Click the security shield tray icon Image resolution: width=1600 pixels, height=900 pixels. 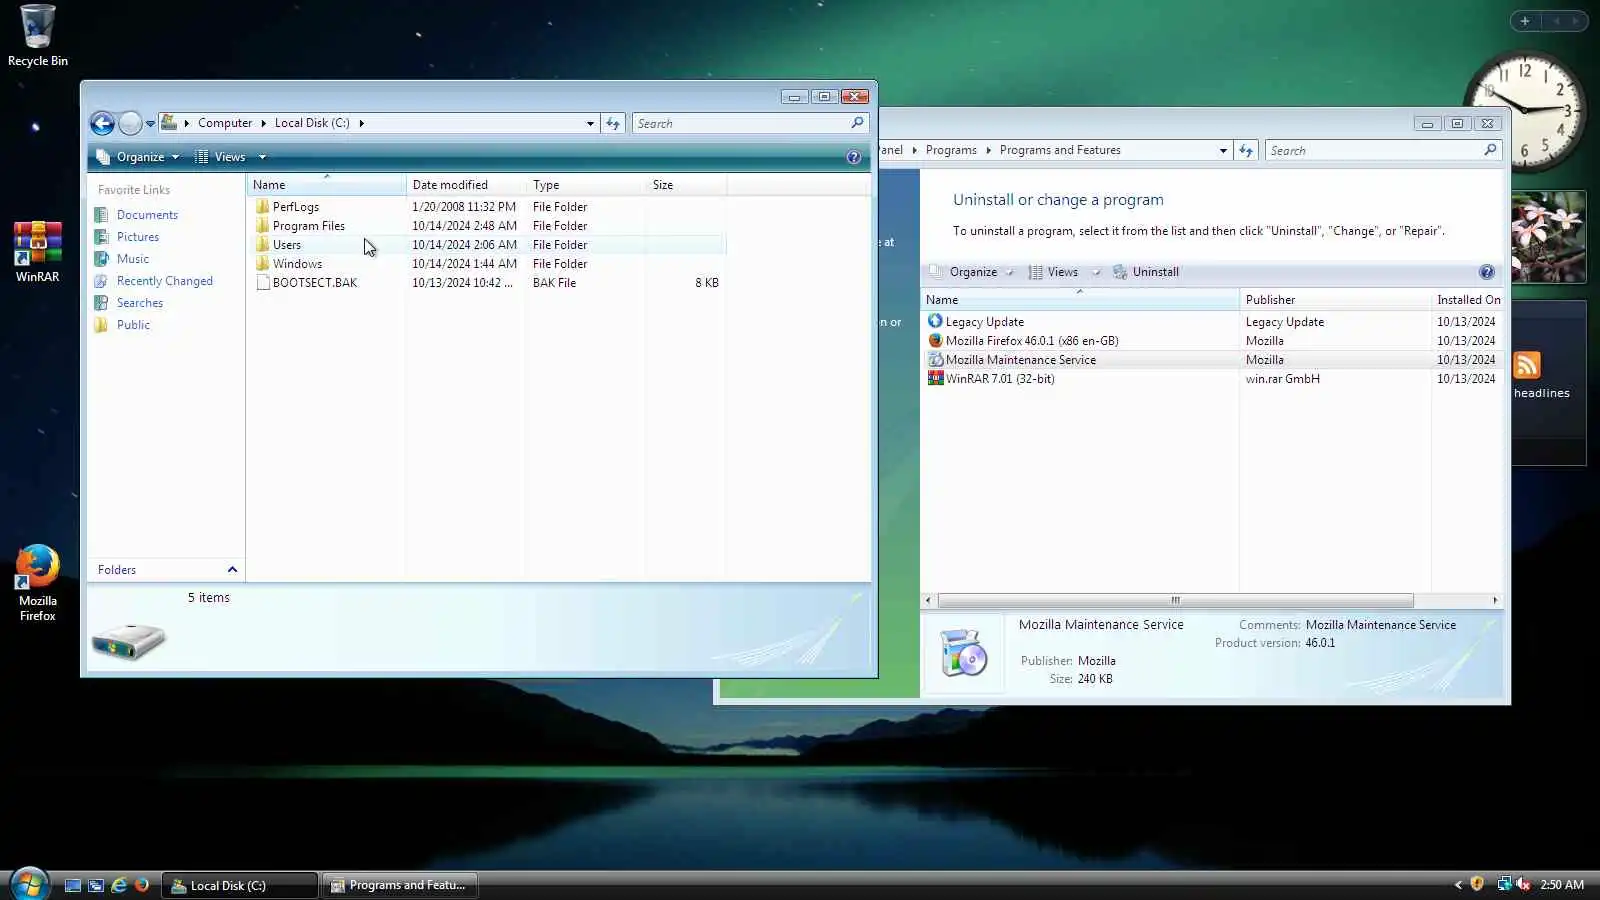coord(1477,884)
